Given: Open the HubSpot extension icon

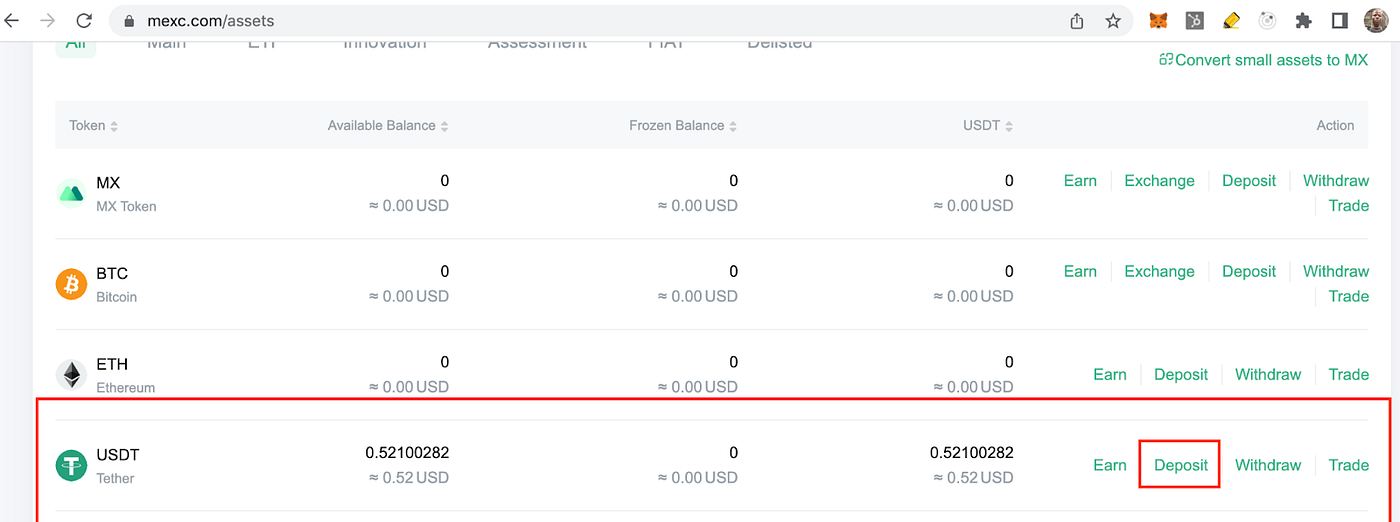Looking at the screenshot, I should (1194, 20).
